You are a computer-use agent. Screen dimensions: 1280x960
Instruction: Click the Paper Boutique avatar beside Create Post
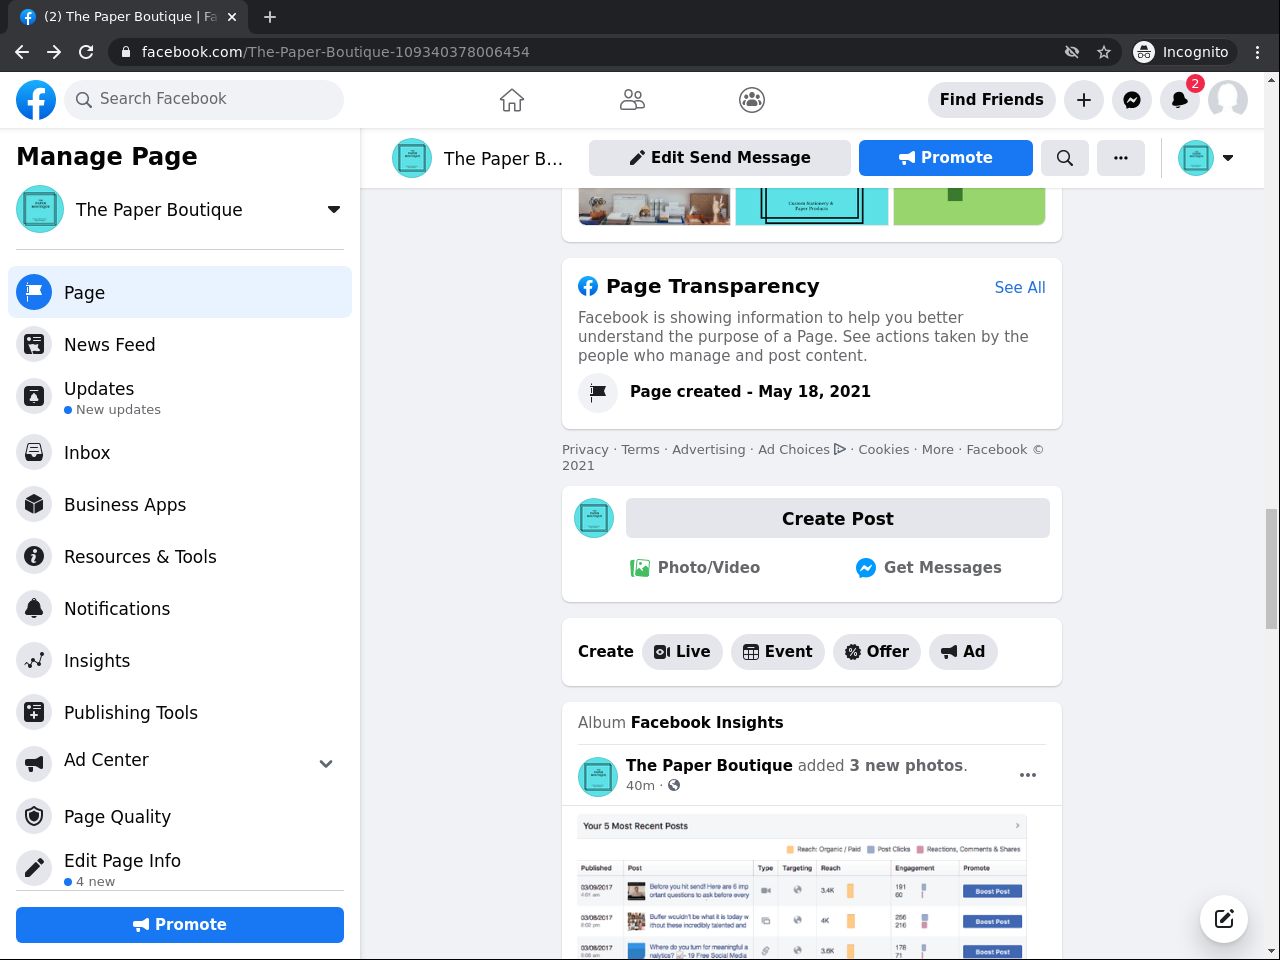(594, 518)
